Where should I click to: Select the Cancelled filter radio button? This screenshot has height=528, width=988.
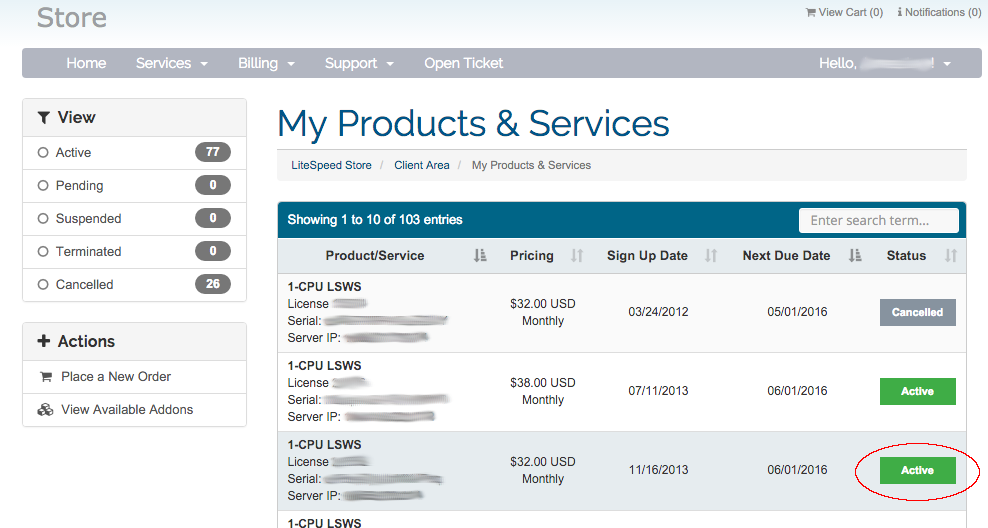tap(43, 284)
